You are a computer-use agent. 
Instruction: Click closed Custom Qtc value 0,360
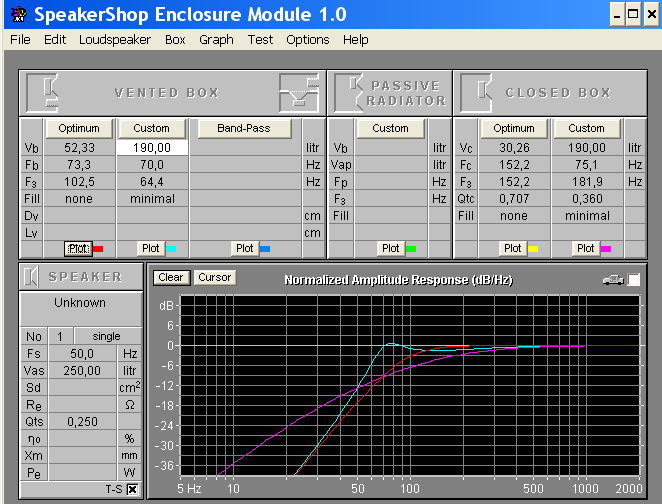click(x=587, y=198)
